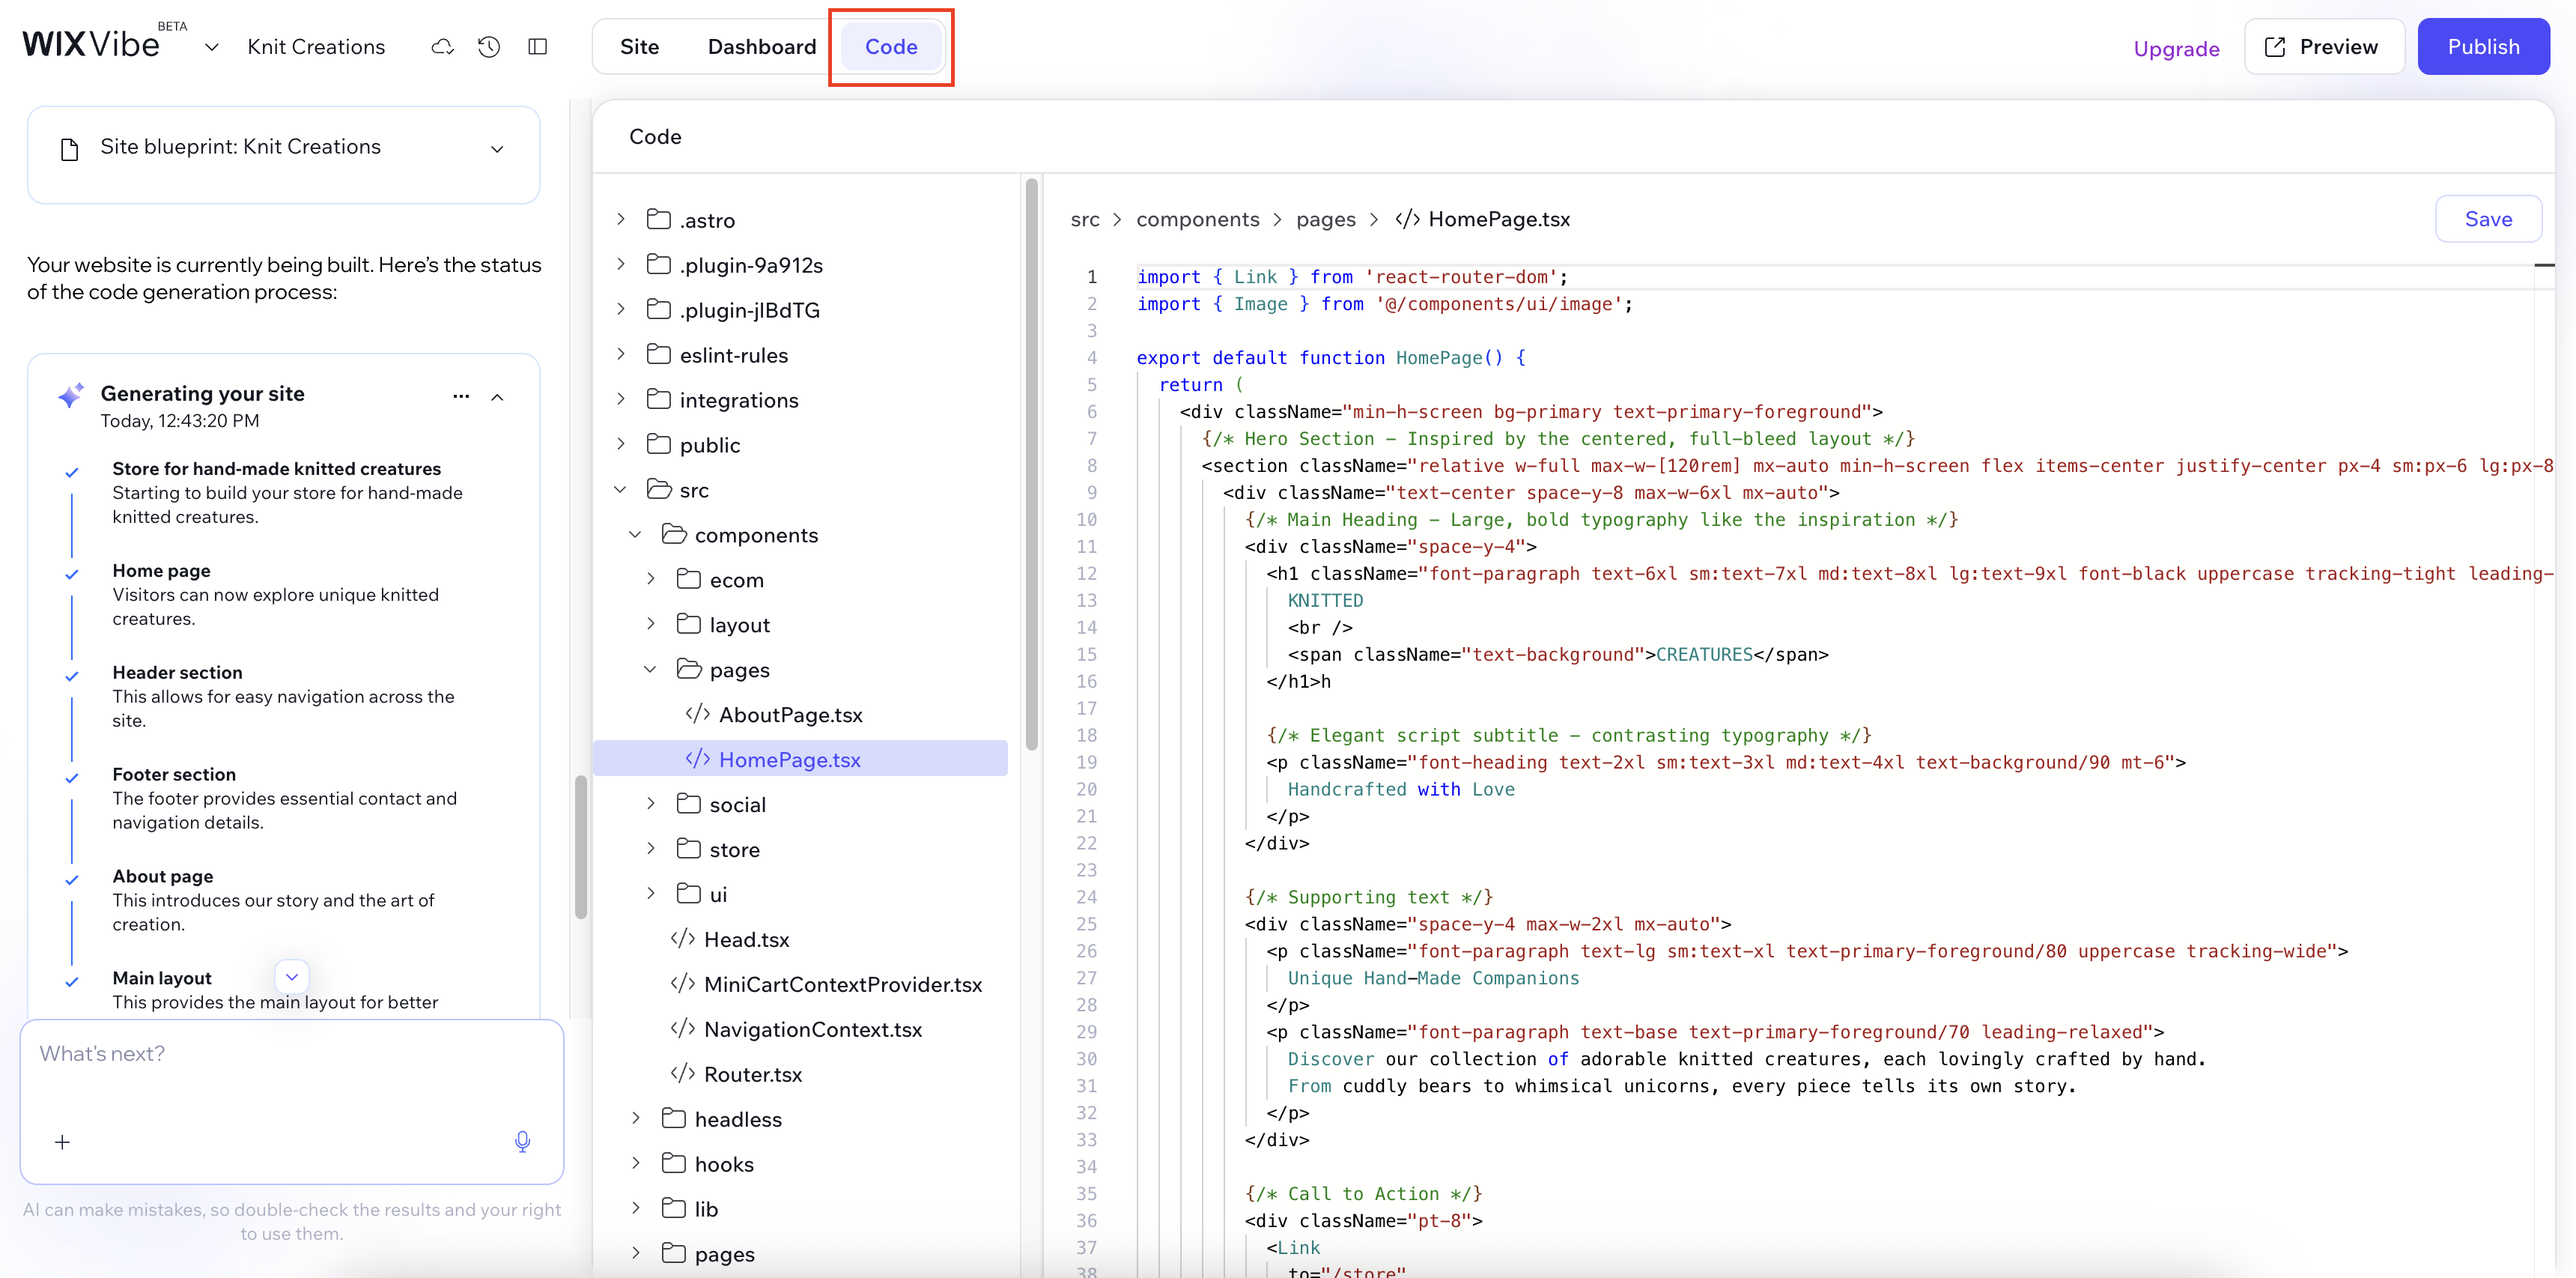Switch to the Site tab
This screenshot has width=2576, height=1278.
tap(640, 46)
